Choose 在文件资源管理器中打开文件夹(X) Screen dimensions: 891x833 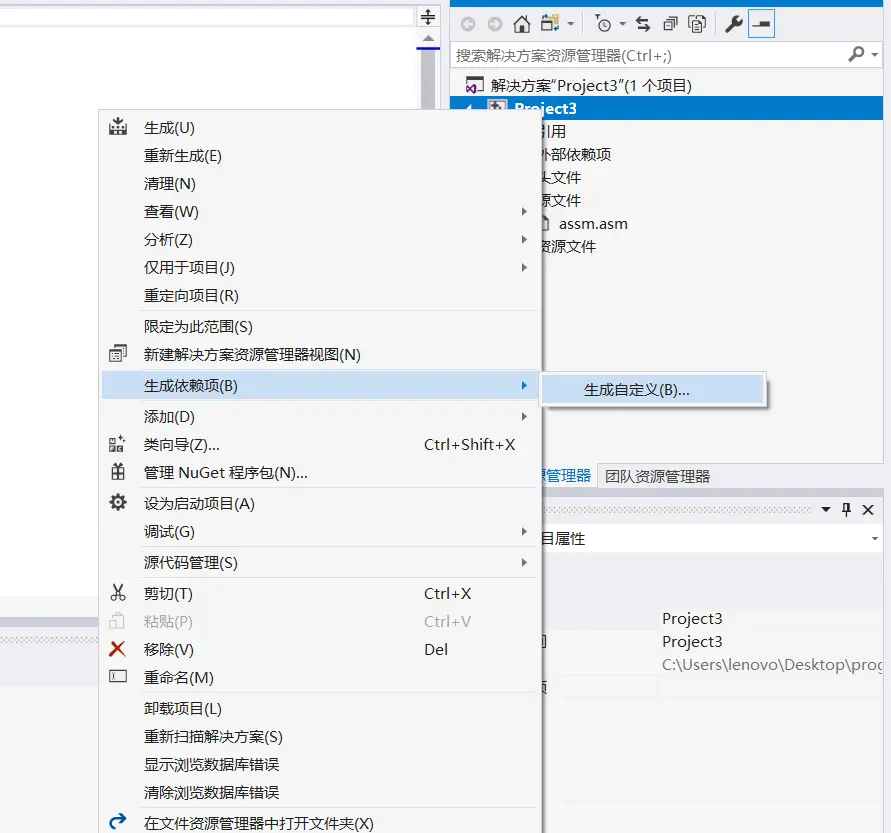coord(320,823)
